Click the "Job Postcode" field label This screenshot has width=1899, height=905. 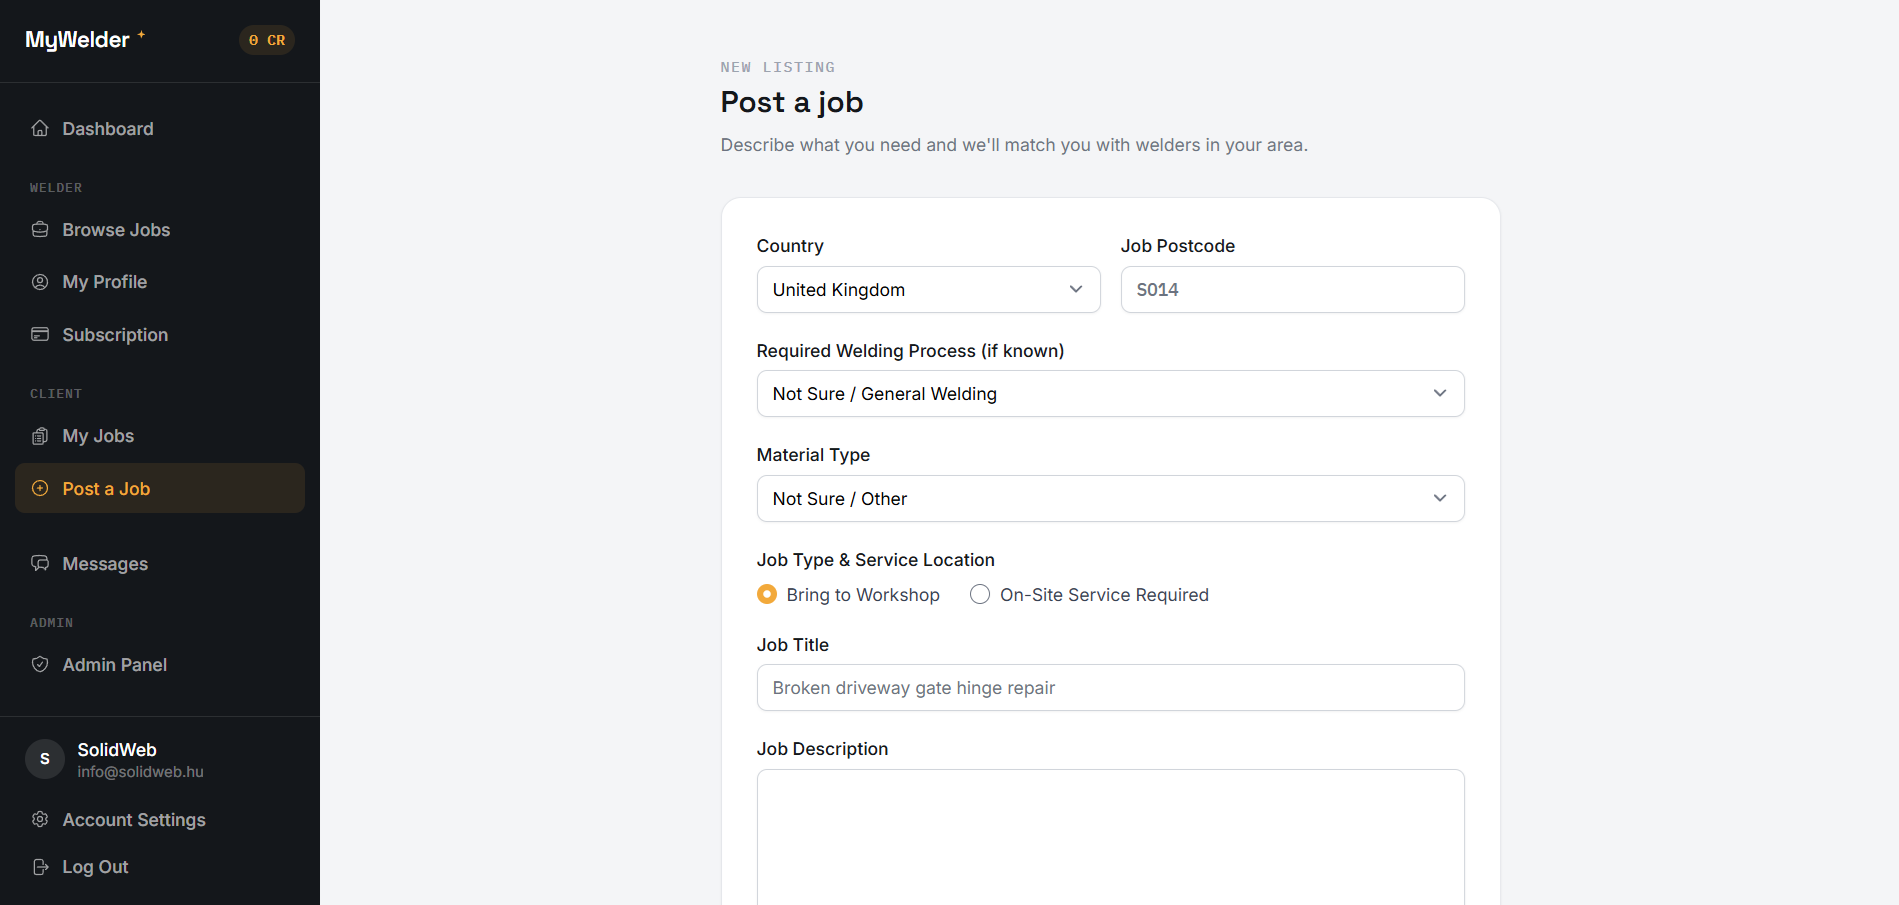(1178, 246)
